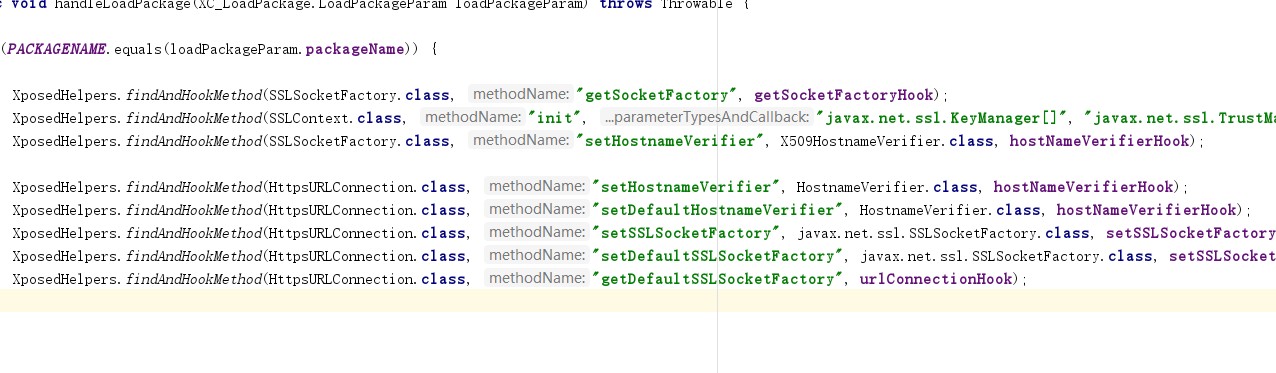This screenshot has width=1276, height=373.
Task: Click the methodName hint before "getDefaultSSLSocketFactory"
Action: [536, 279]
